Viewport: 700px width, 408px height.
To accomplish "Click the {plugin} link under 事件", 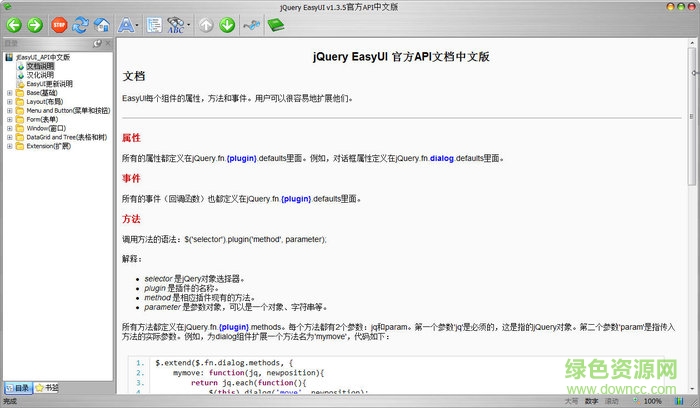I will (x=296, y=199).
